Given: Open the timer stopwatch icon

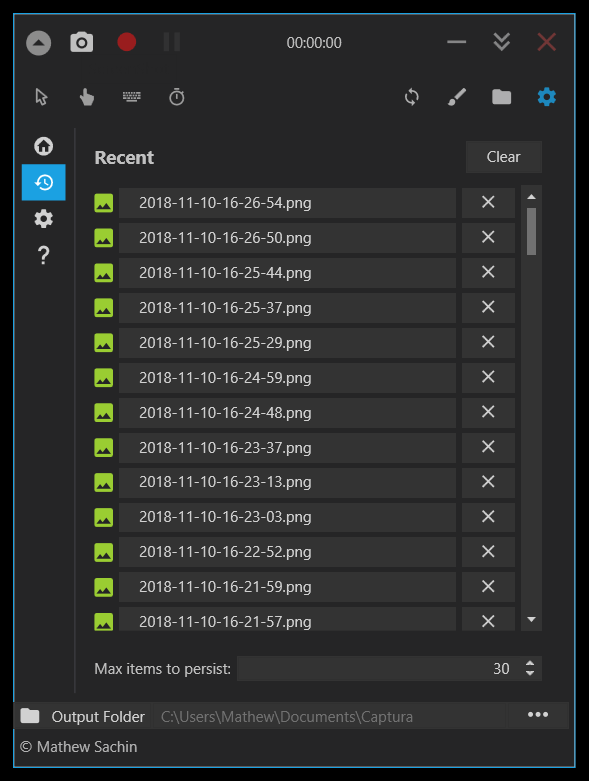Looking at the screenshot, I should (x=177, y=97).
